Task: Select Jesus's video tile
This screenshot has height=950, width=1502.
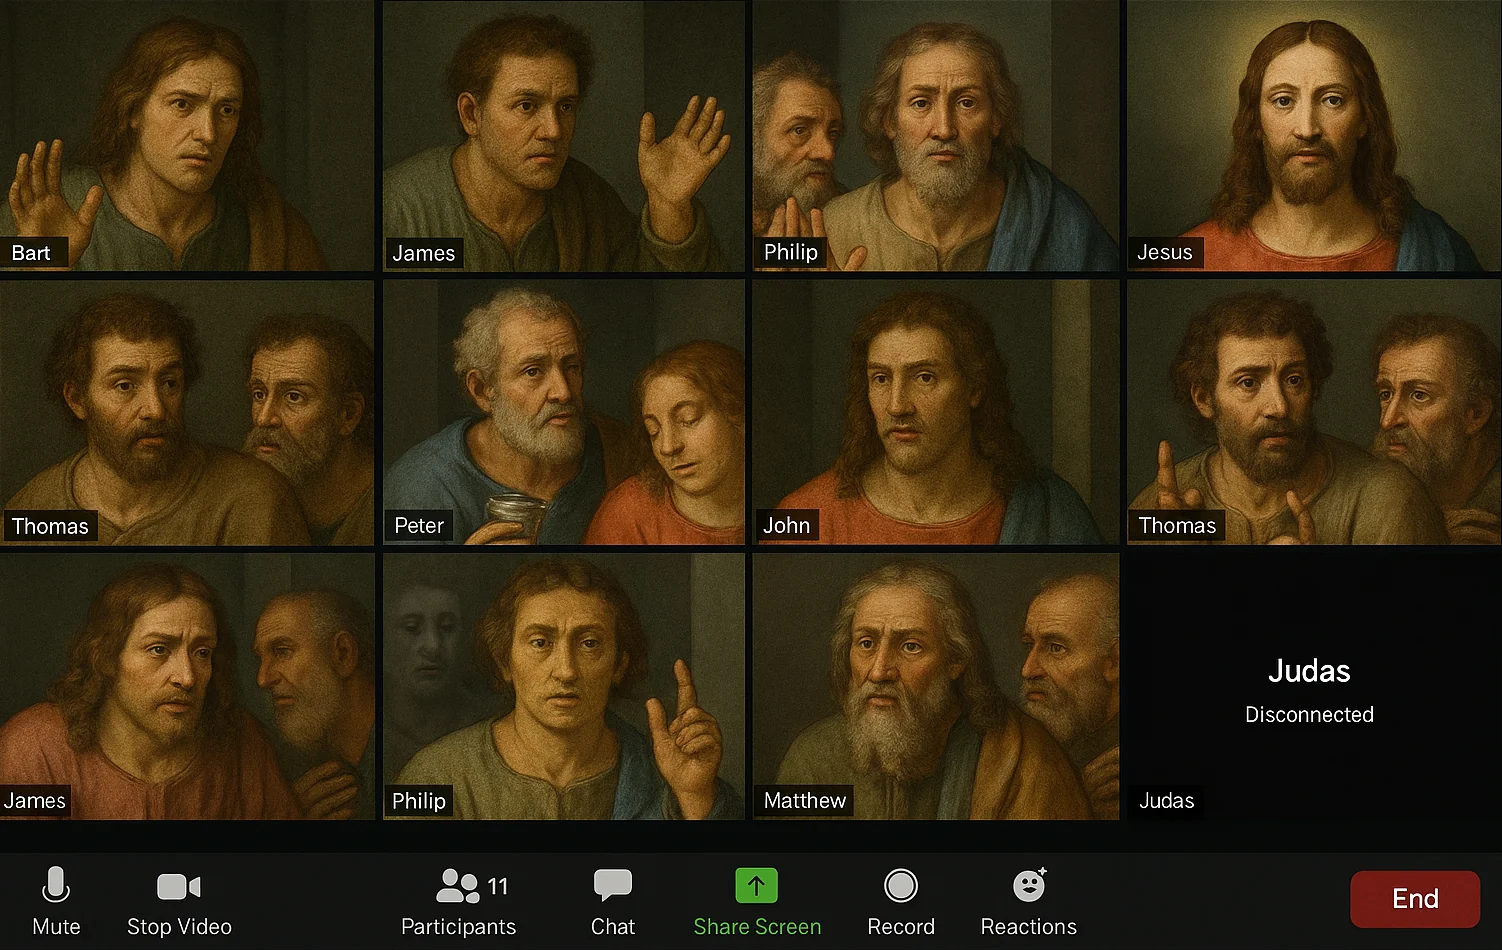Action: pos(1314,136)
